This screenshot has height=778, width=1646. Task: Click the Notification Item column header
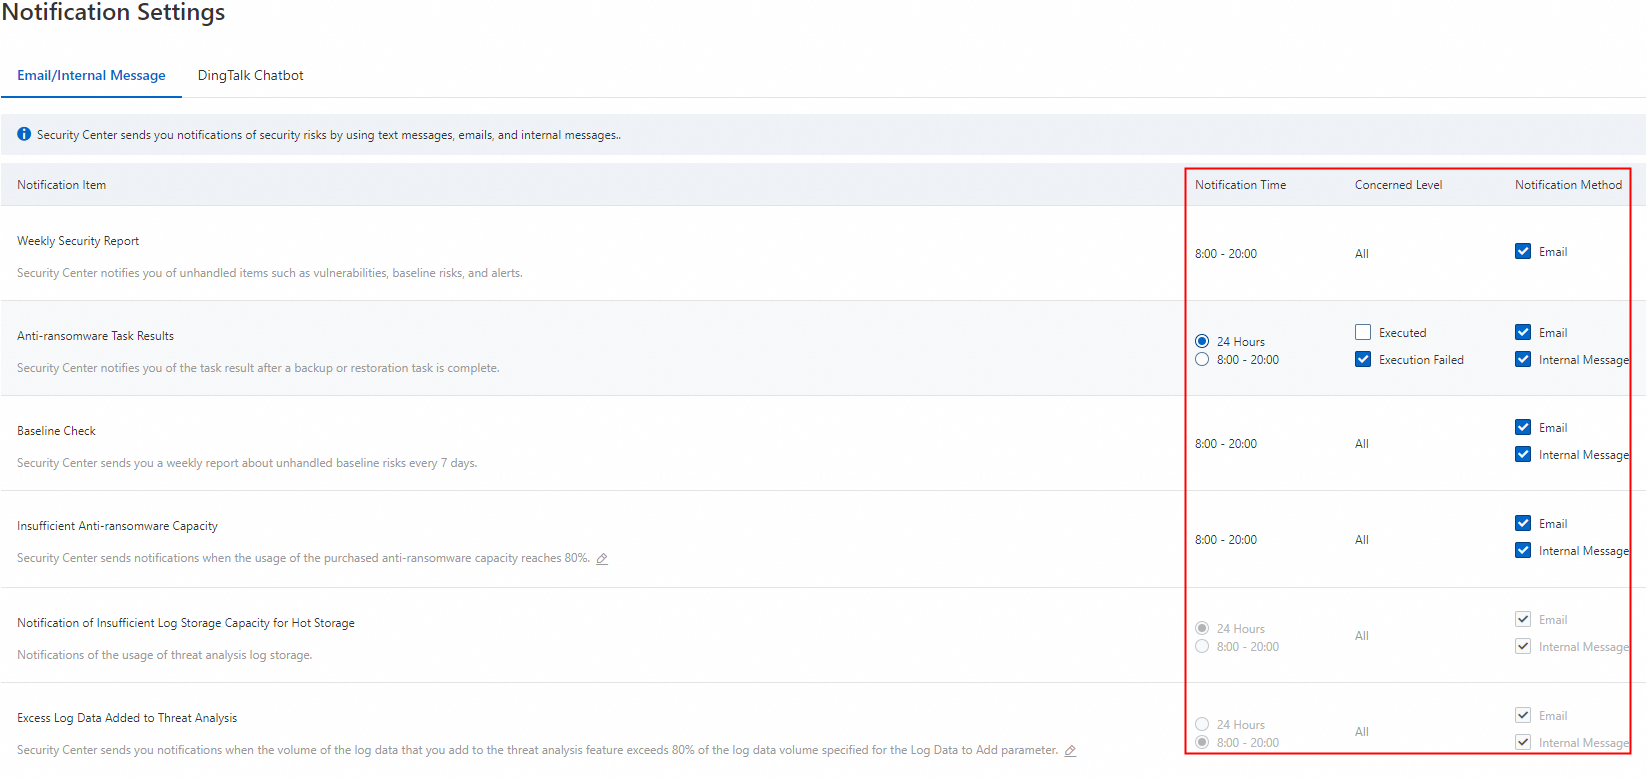point(61,185)
